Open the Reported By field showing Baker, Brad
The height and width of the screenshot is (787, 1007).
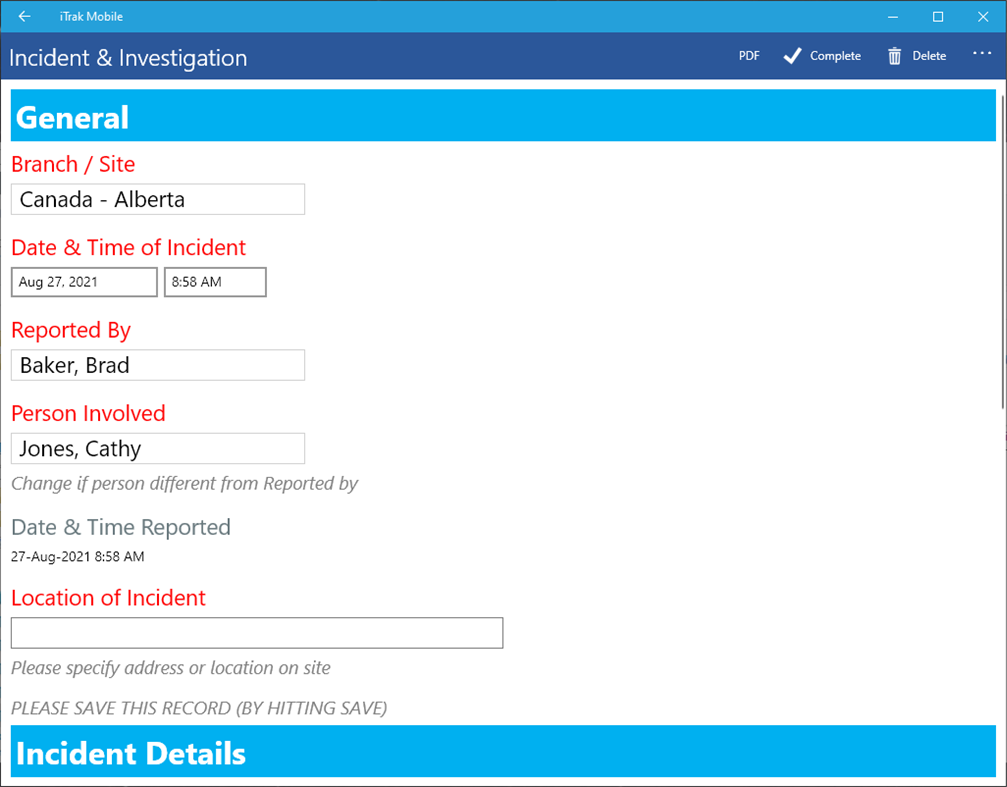157,364
